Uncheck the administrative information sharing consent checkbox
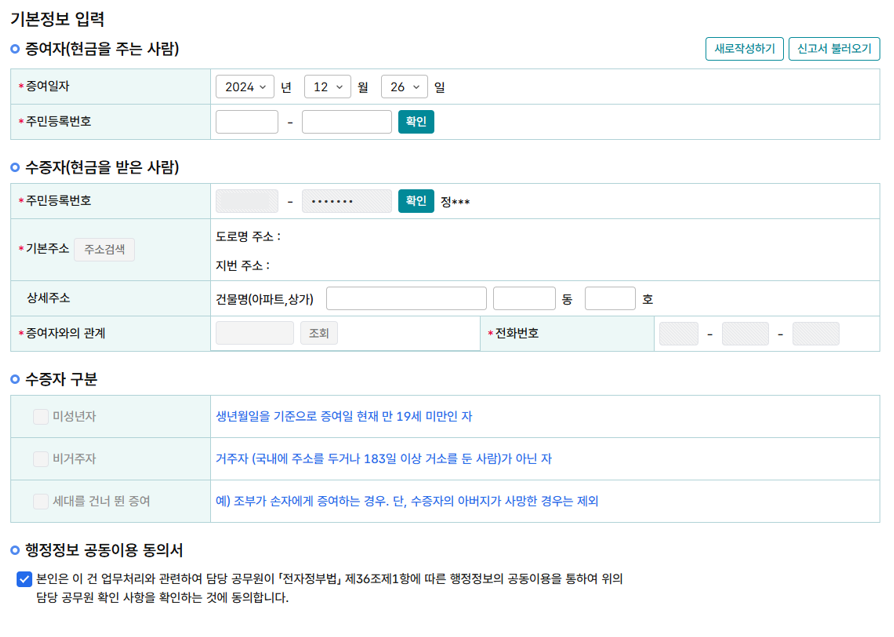The image size is (894, 637). [24, 576]
